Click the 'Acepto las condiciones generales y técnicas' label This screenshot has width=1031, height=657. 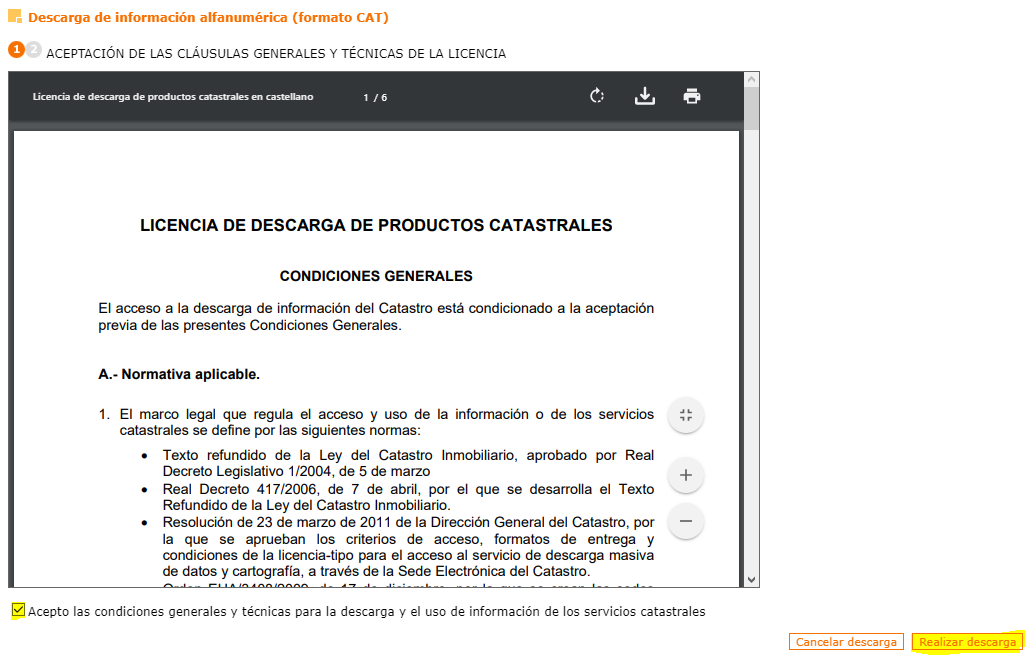[367, 612]
